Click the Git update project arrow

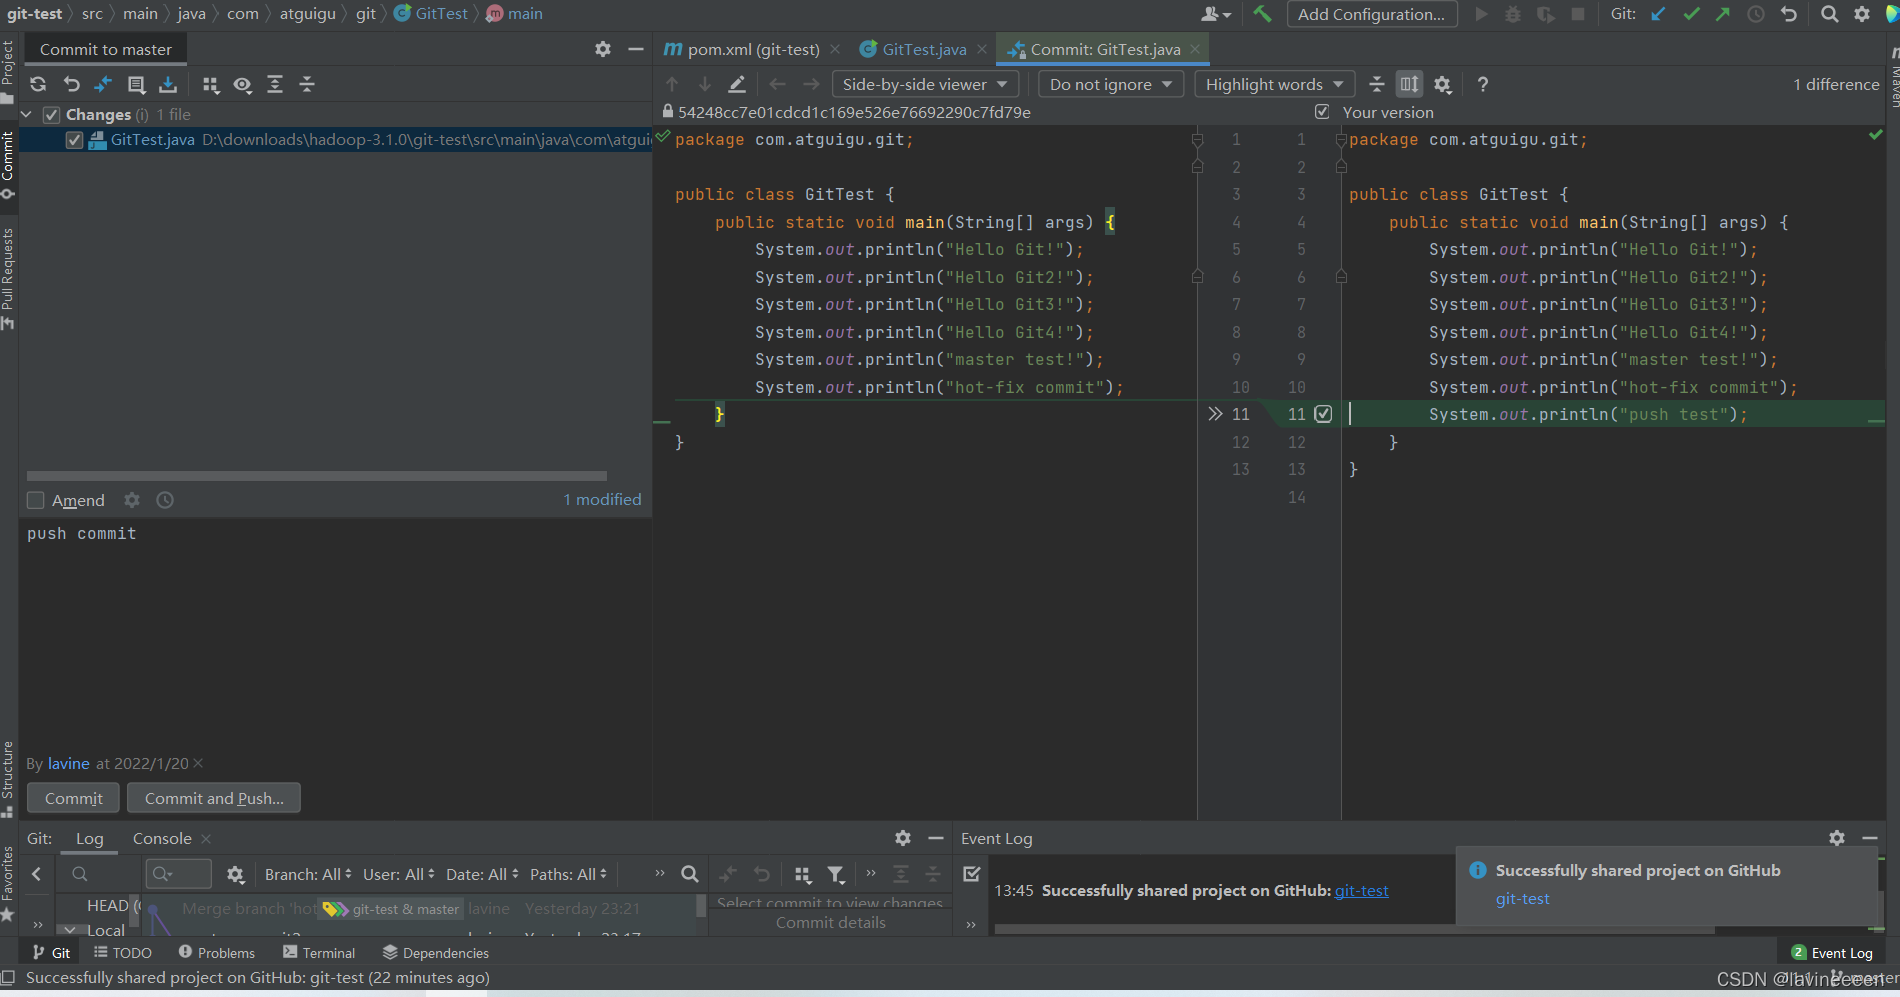[1659, 14]
